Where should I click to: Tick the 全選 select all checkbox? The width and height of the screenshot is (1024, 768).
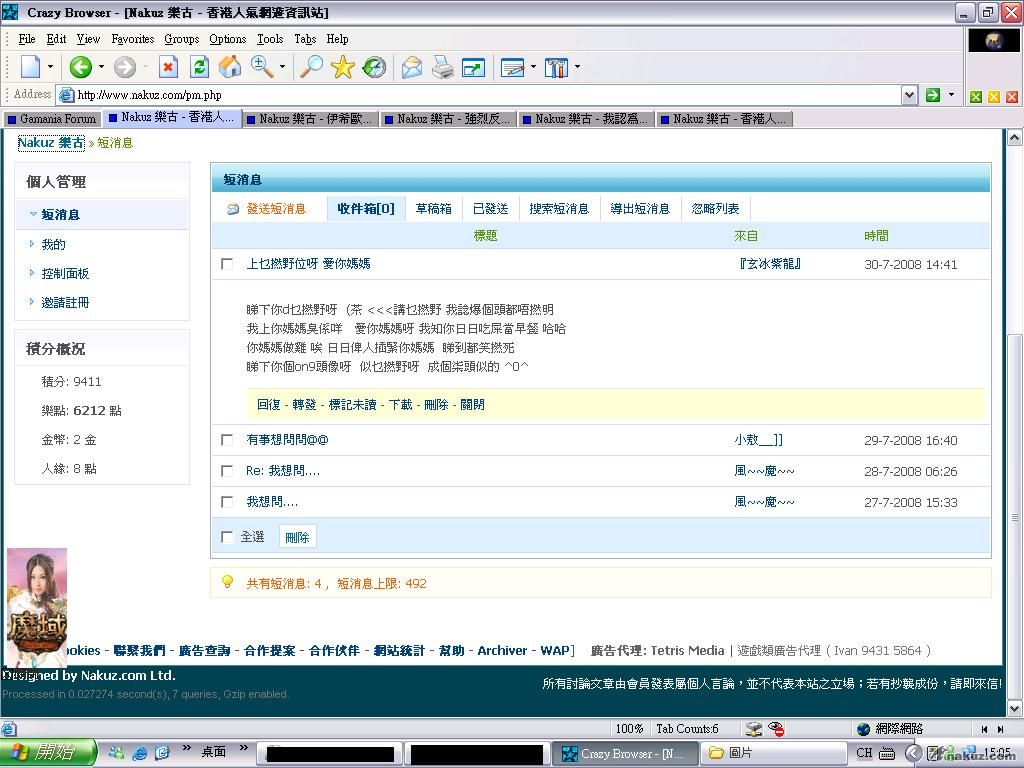click(x=227, y=537)
